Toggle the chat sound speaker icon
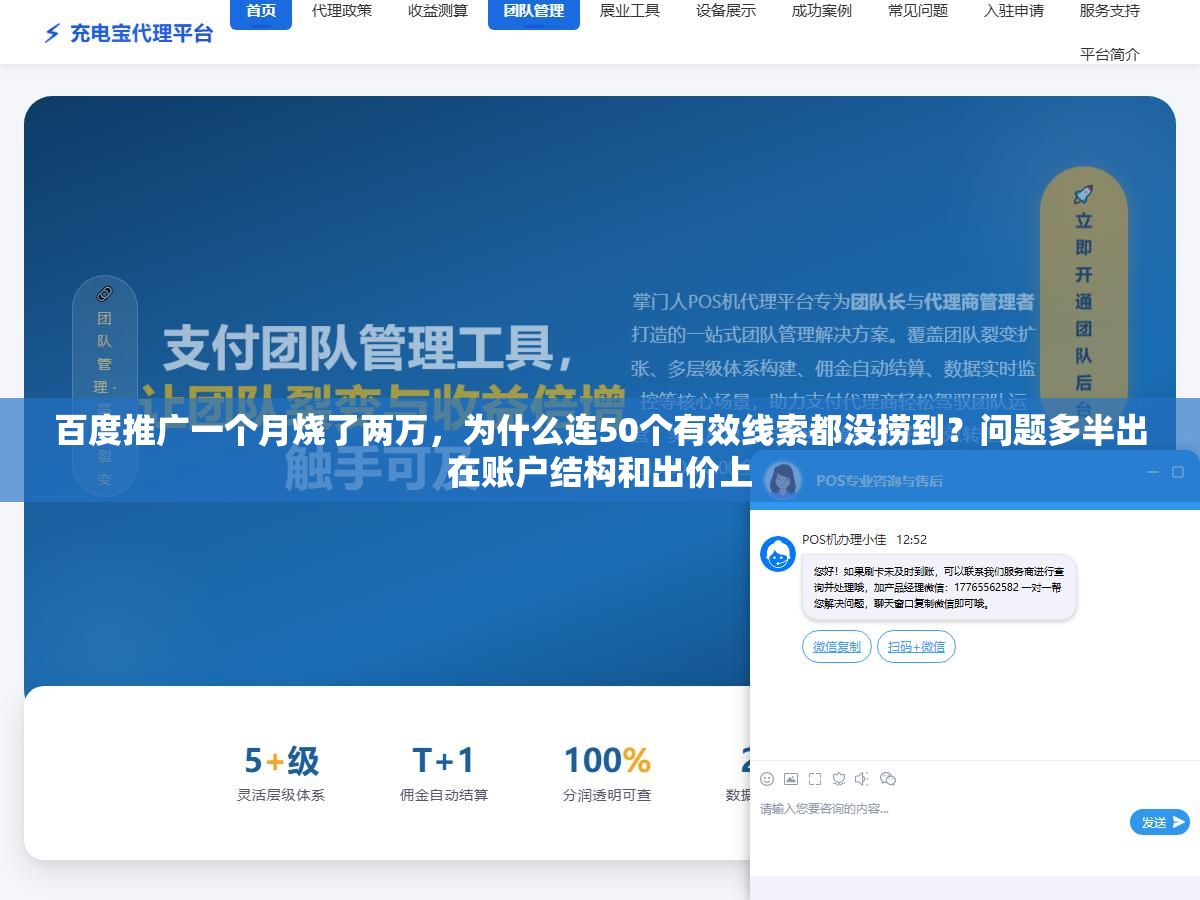 (863, 779)
